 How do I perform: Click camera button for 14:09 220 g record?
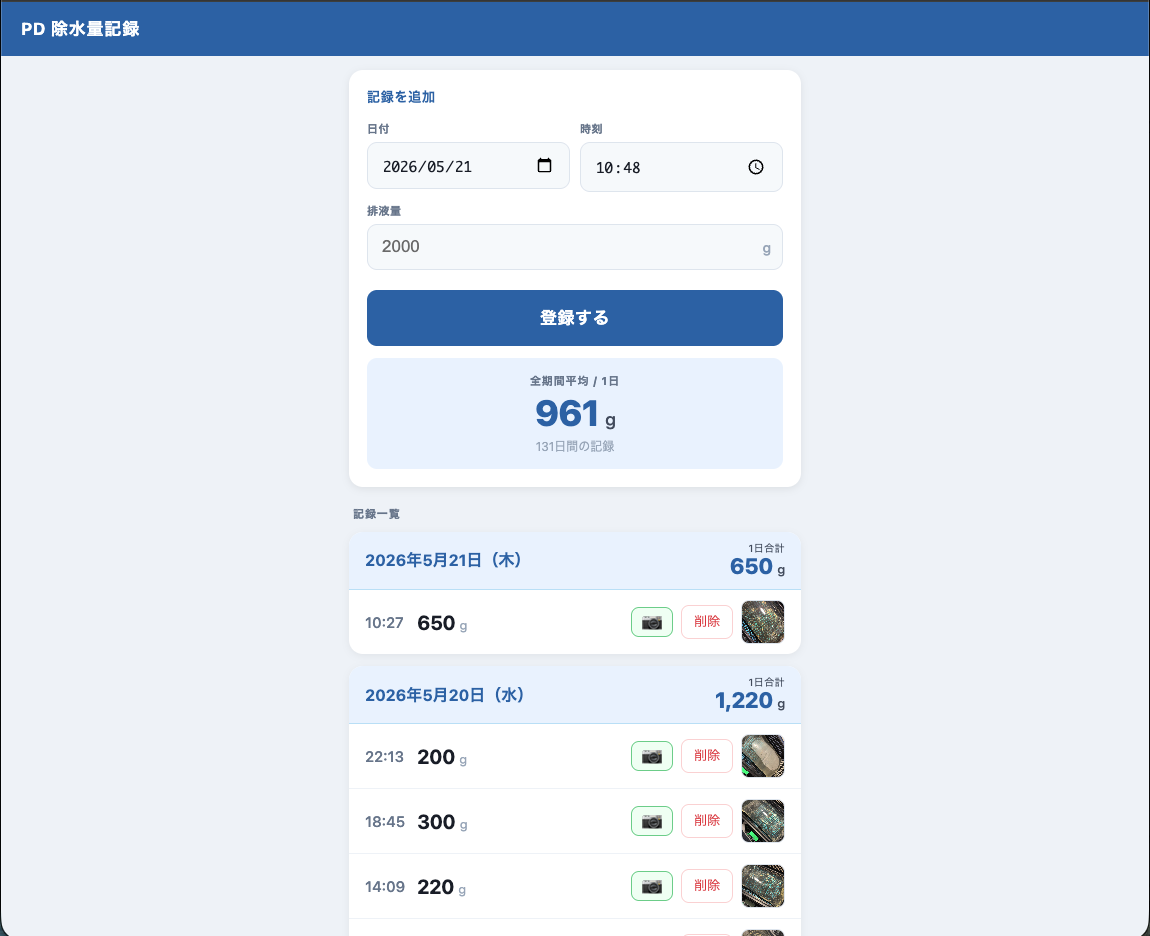tap(652, 886)
